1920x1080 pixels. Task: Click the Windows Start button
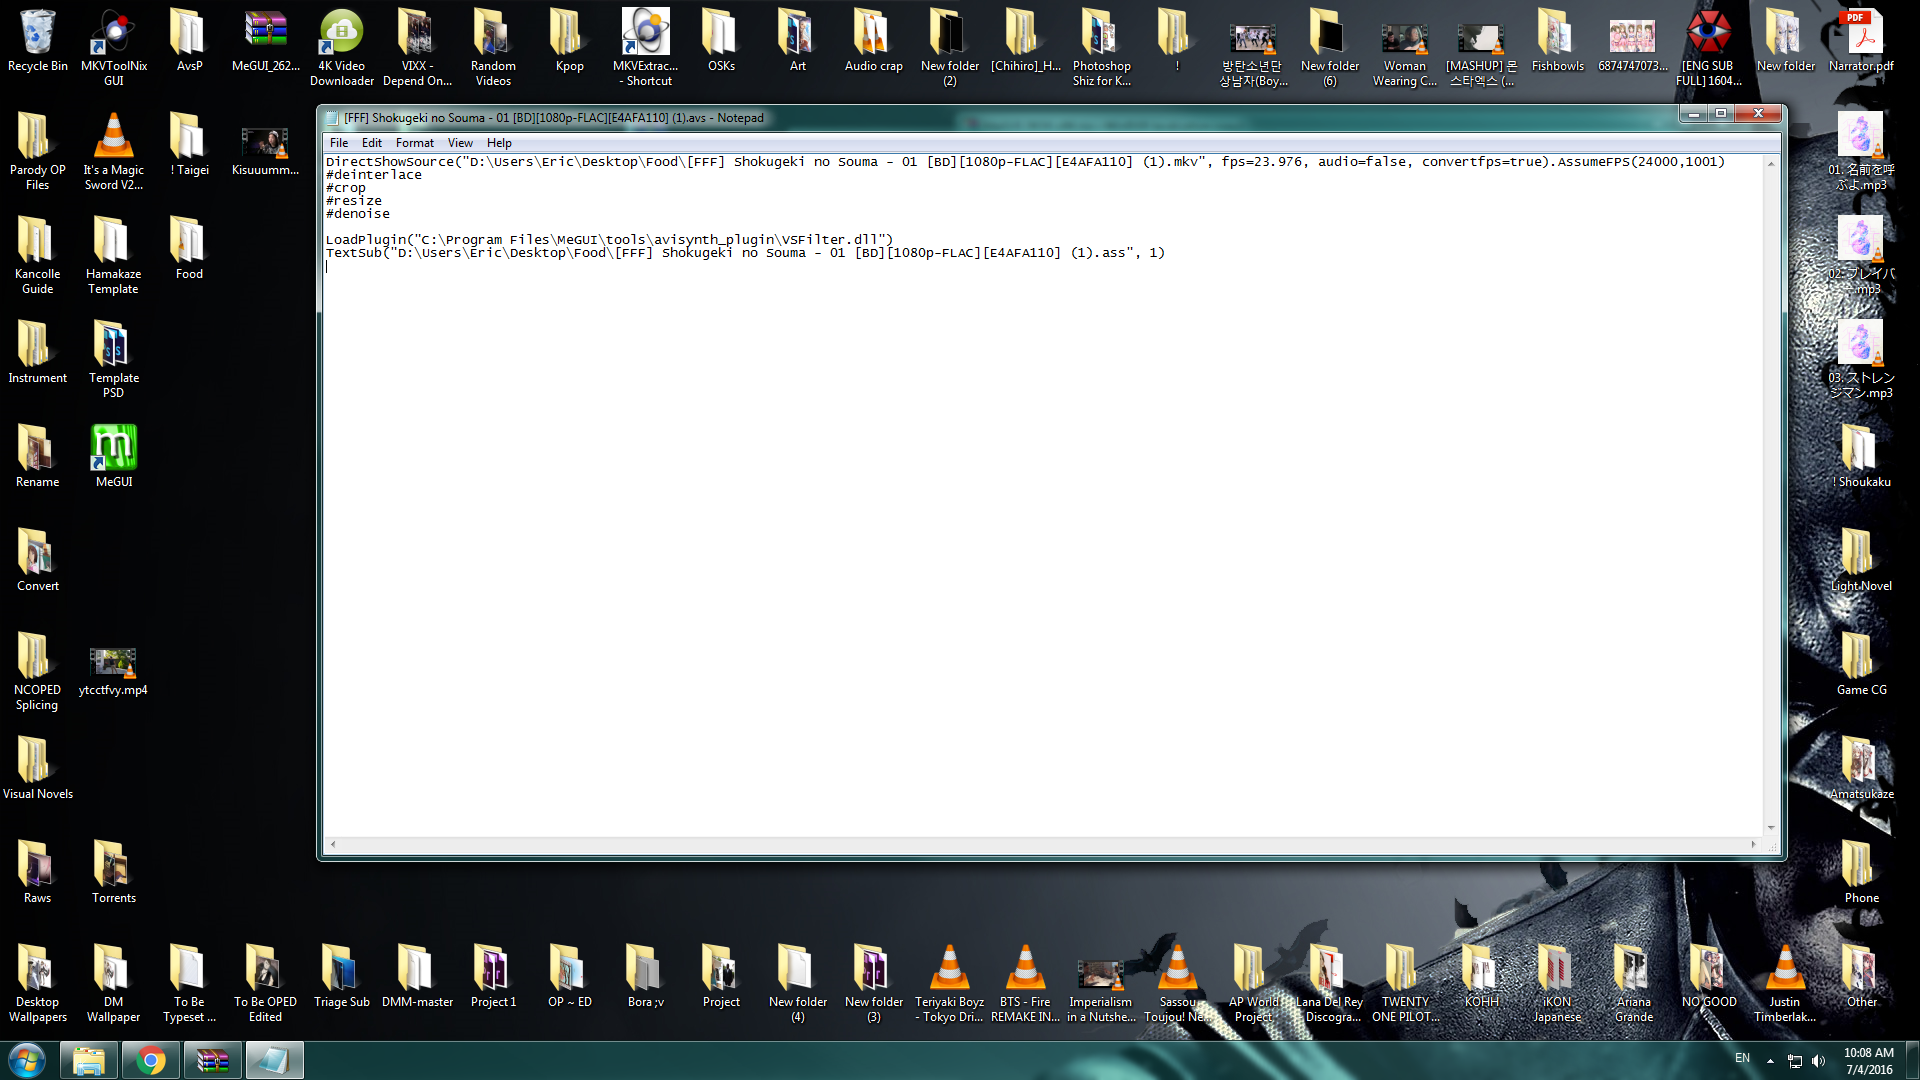(27, 1060)
